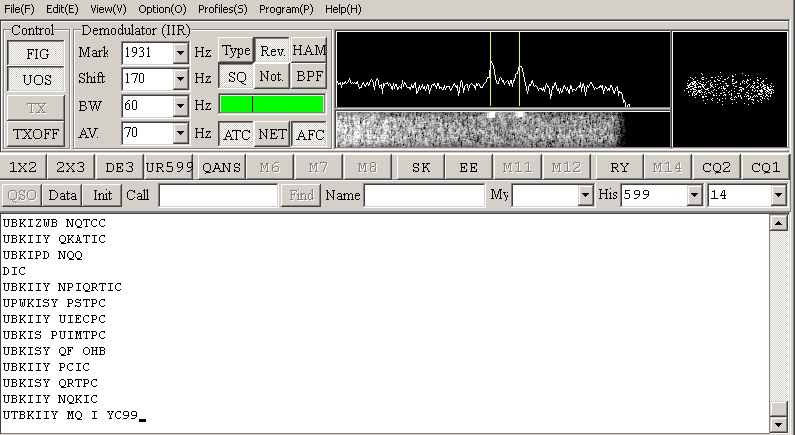Screen dimensions: 795x435
Task: Send the RY test macro
Action: 620,167
